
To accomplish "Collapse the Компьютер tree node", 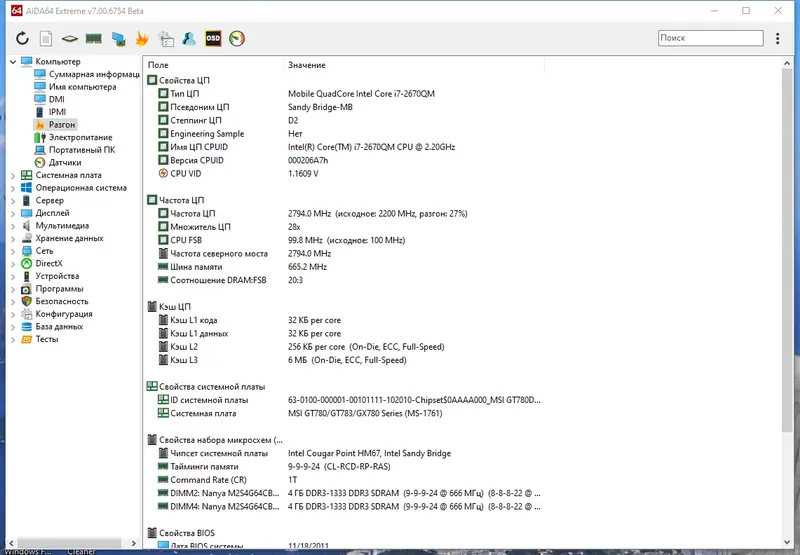I will [13, 62].
